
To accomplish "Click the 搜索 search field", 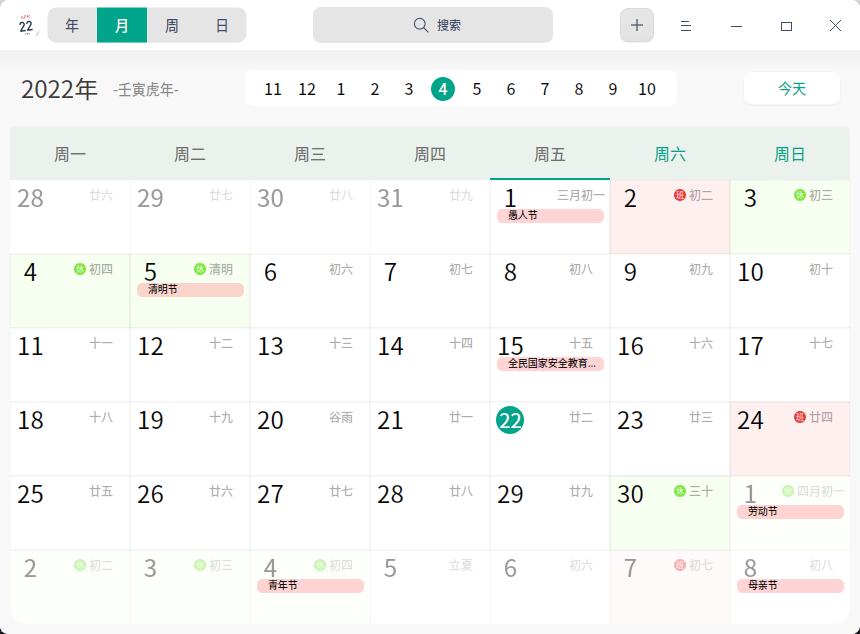I will (433, 25).
